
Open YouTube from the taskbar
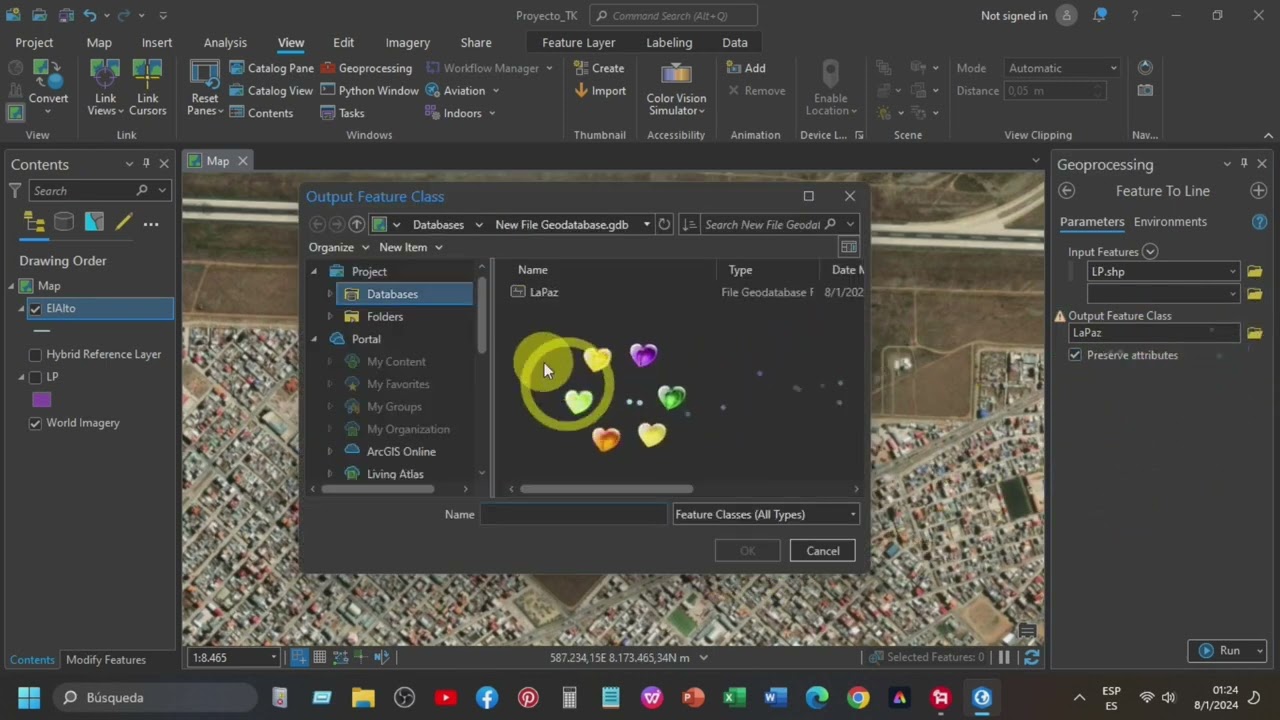tap(446, 698)
